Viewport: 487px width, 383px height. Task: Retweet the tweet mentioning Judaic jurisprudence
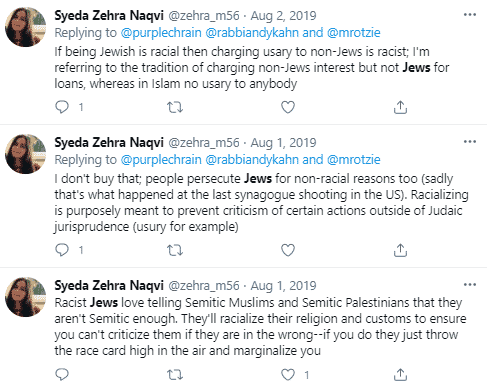[x=175, y=250]
